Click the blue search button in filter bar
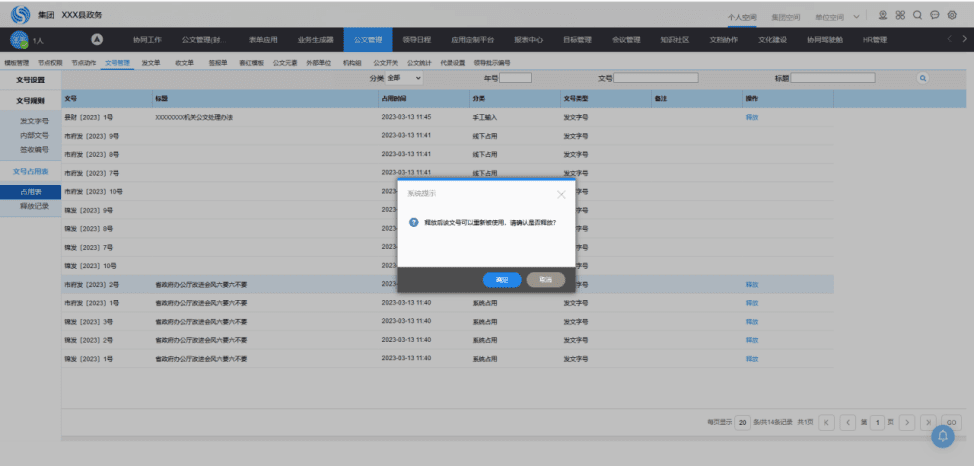The image size is (975, 466). pyautogui.click(x=923, y=78)
